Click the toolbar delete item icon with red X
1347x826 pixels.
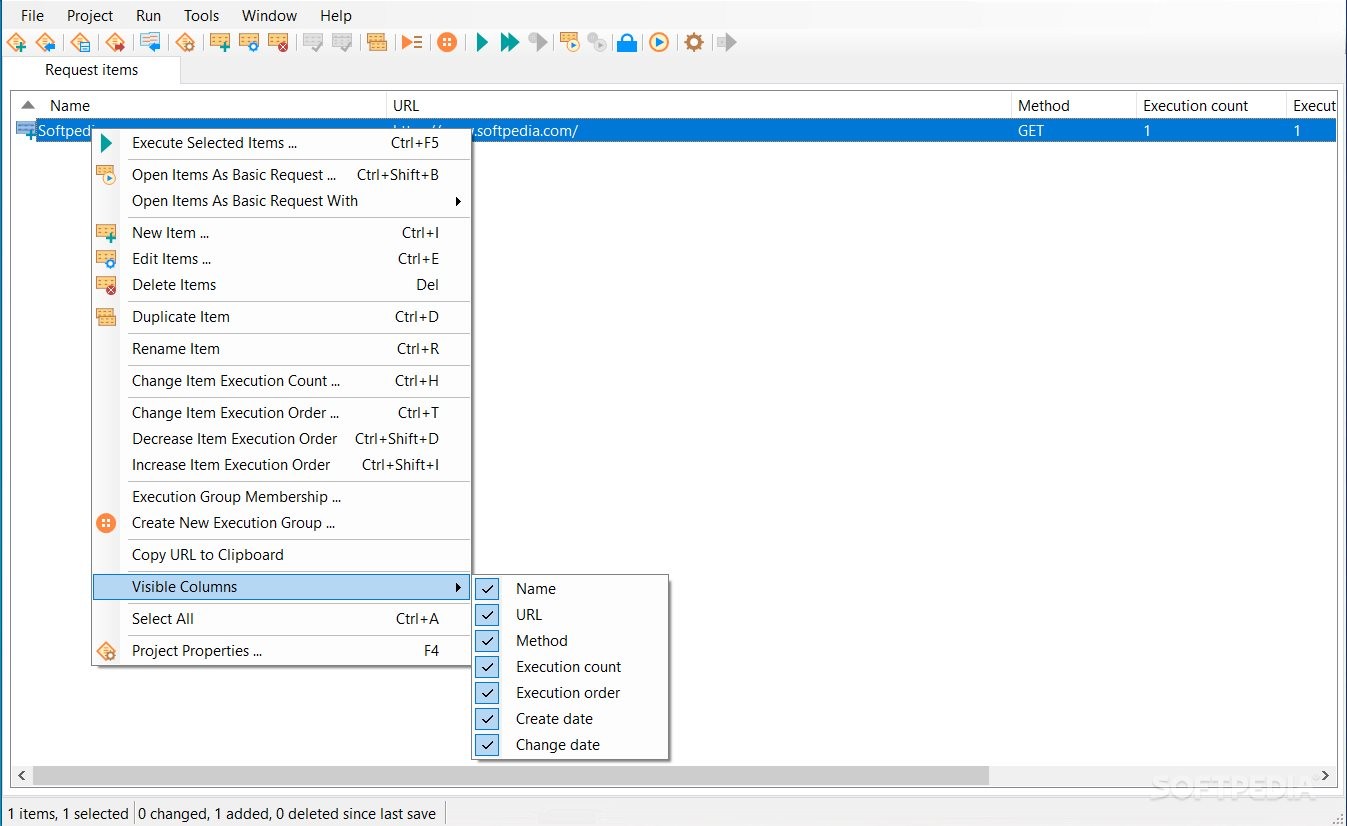coord(278,42)
